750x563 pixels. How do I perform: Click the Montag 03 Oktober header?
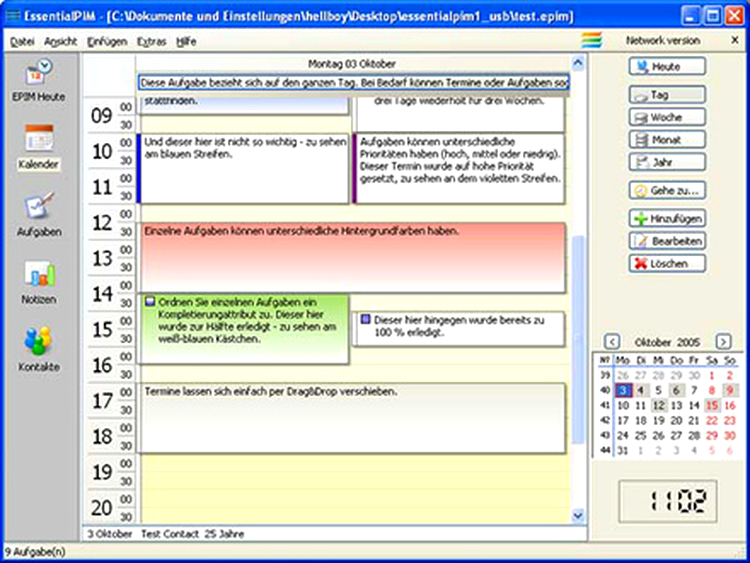[x=352, y=64]
